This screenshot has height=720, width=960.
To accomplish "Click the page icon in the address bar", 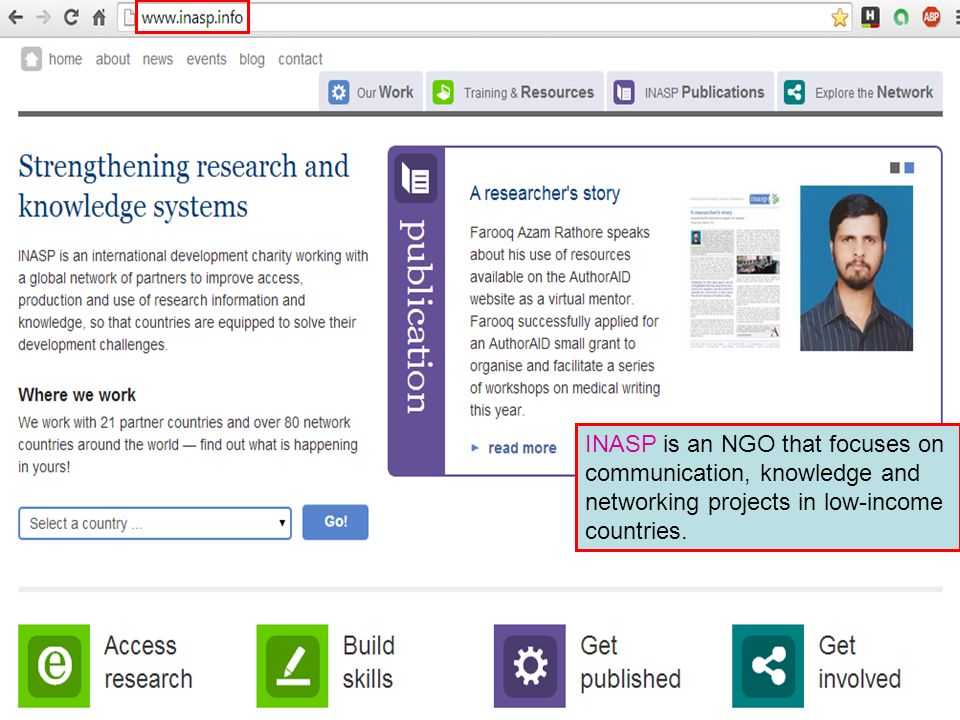I will click(129, 18).
